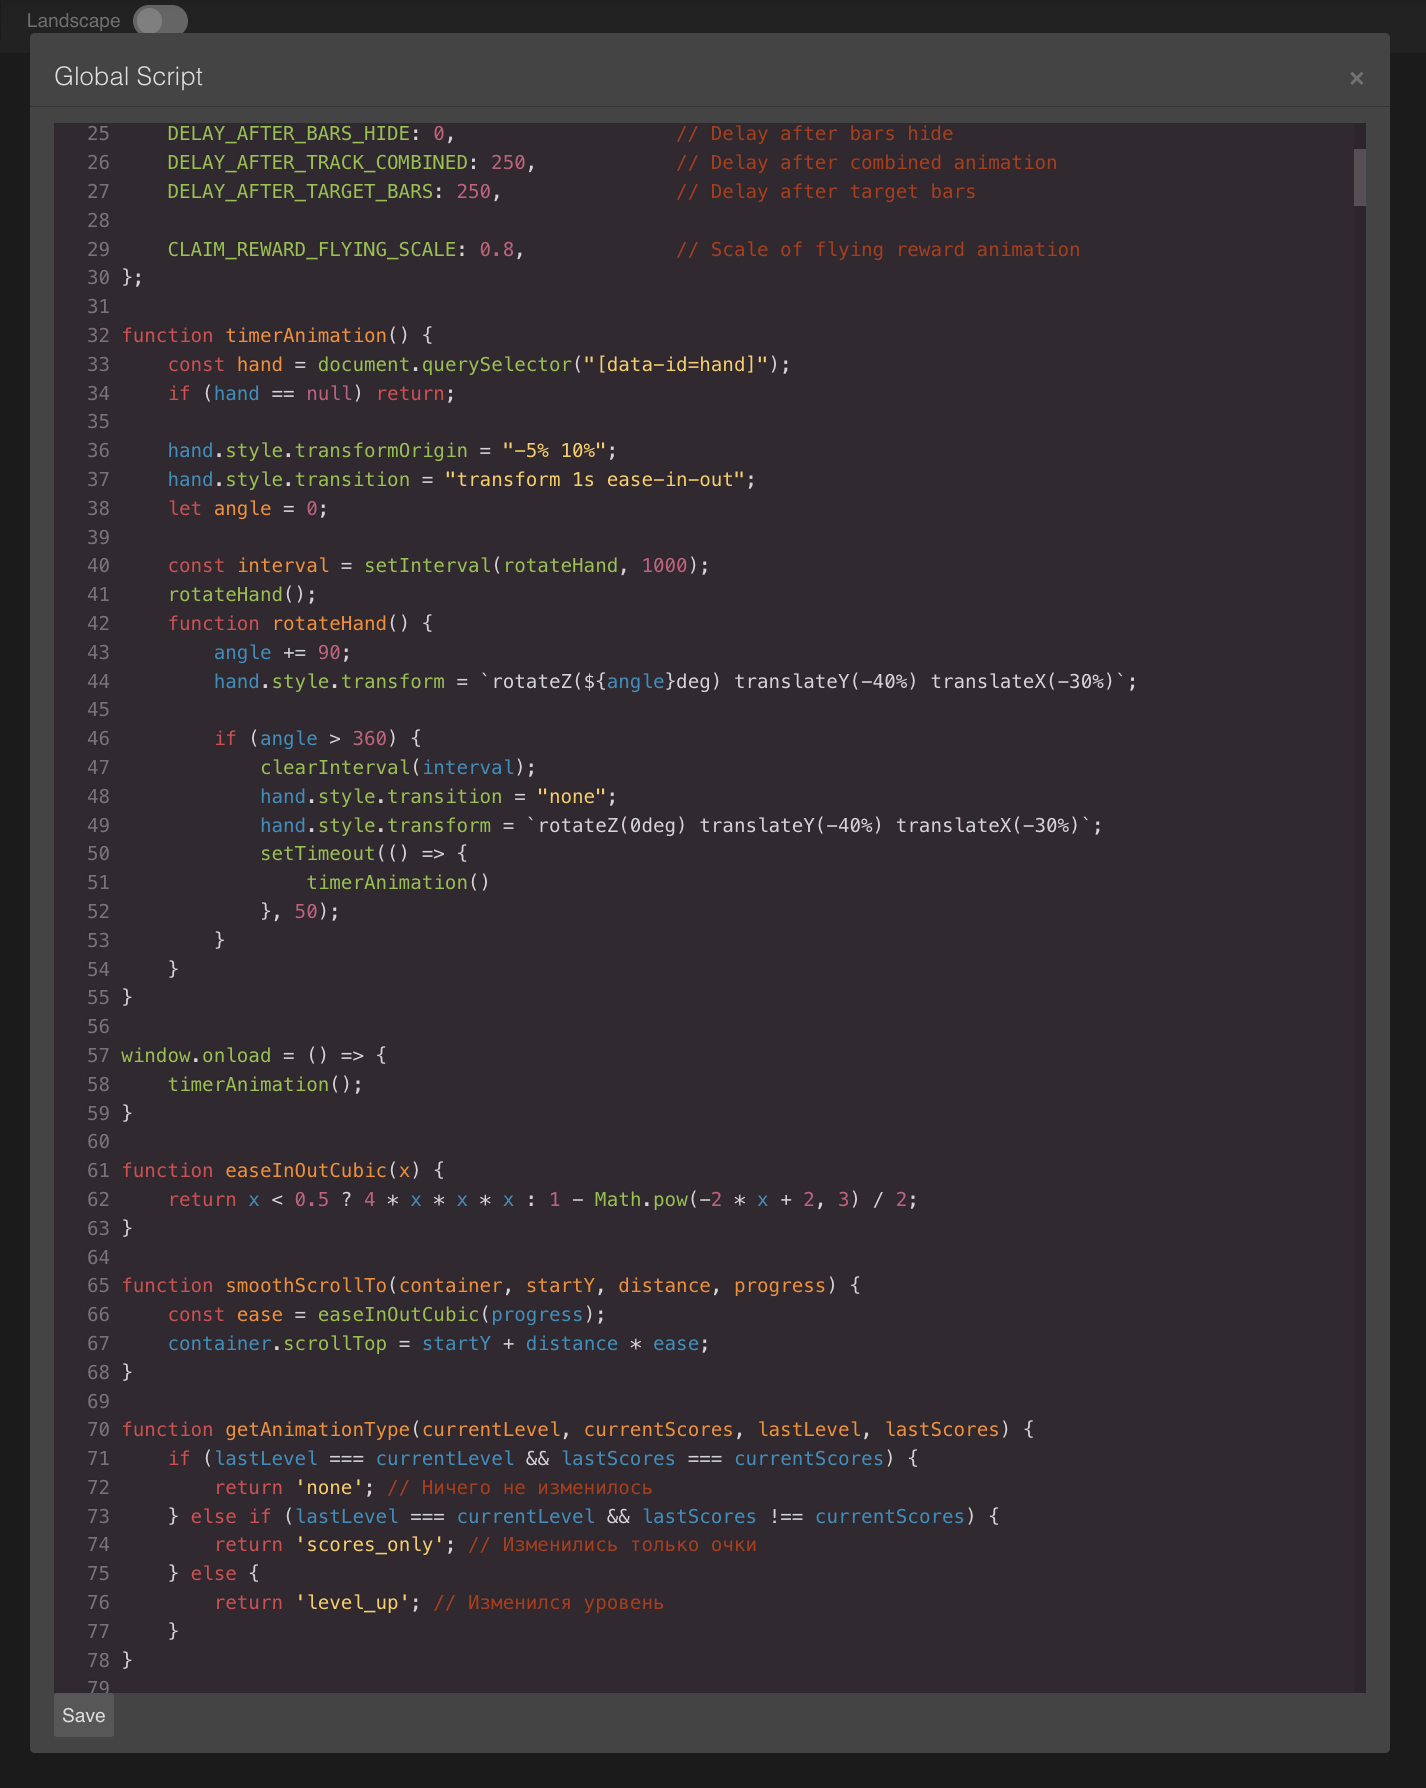Screen dimensions: 1426x1788
Task: Click the line with "transform 1s ease-in-out"
Action: point(461,479)
